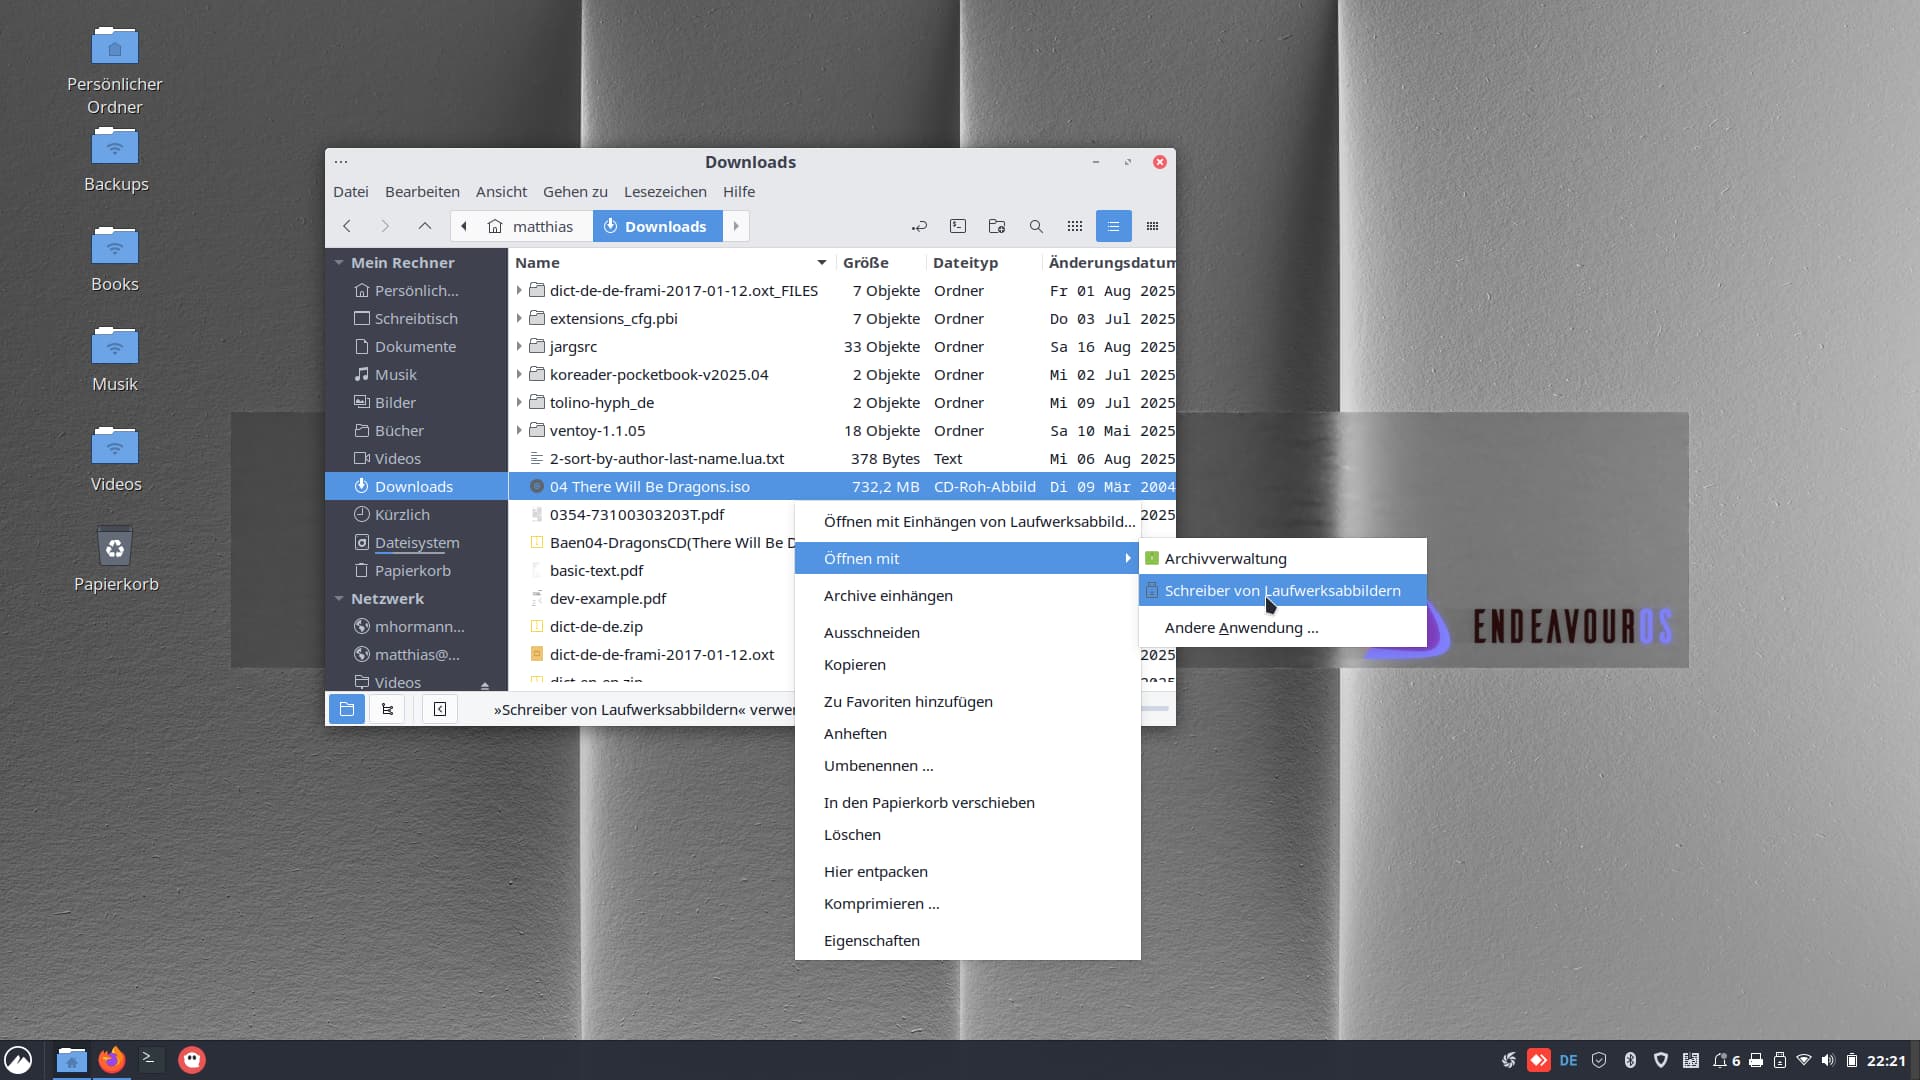Switch to compact view mode
Image resolution: width=1920 pixels, height=1080 pixels.
pyautogui.click(x=1152, y=226)
